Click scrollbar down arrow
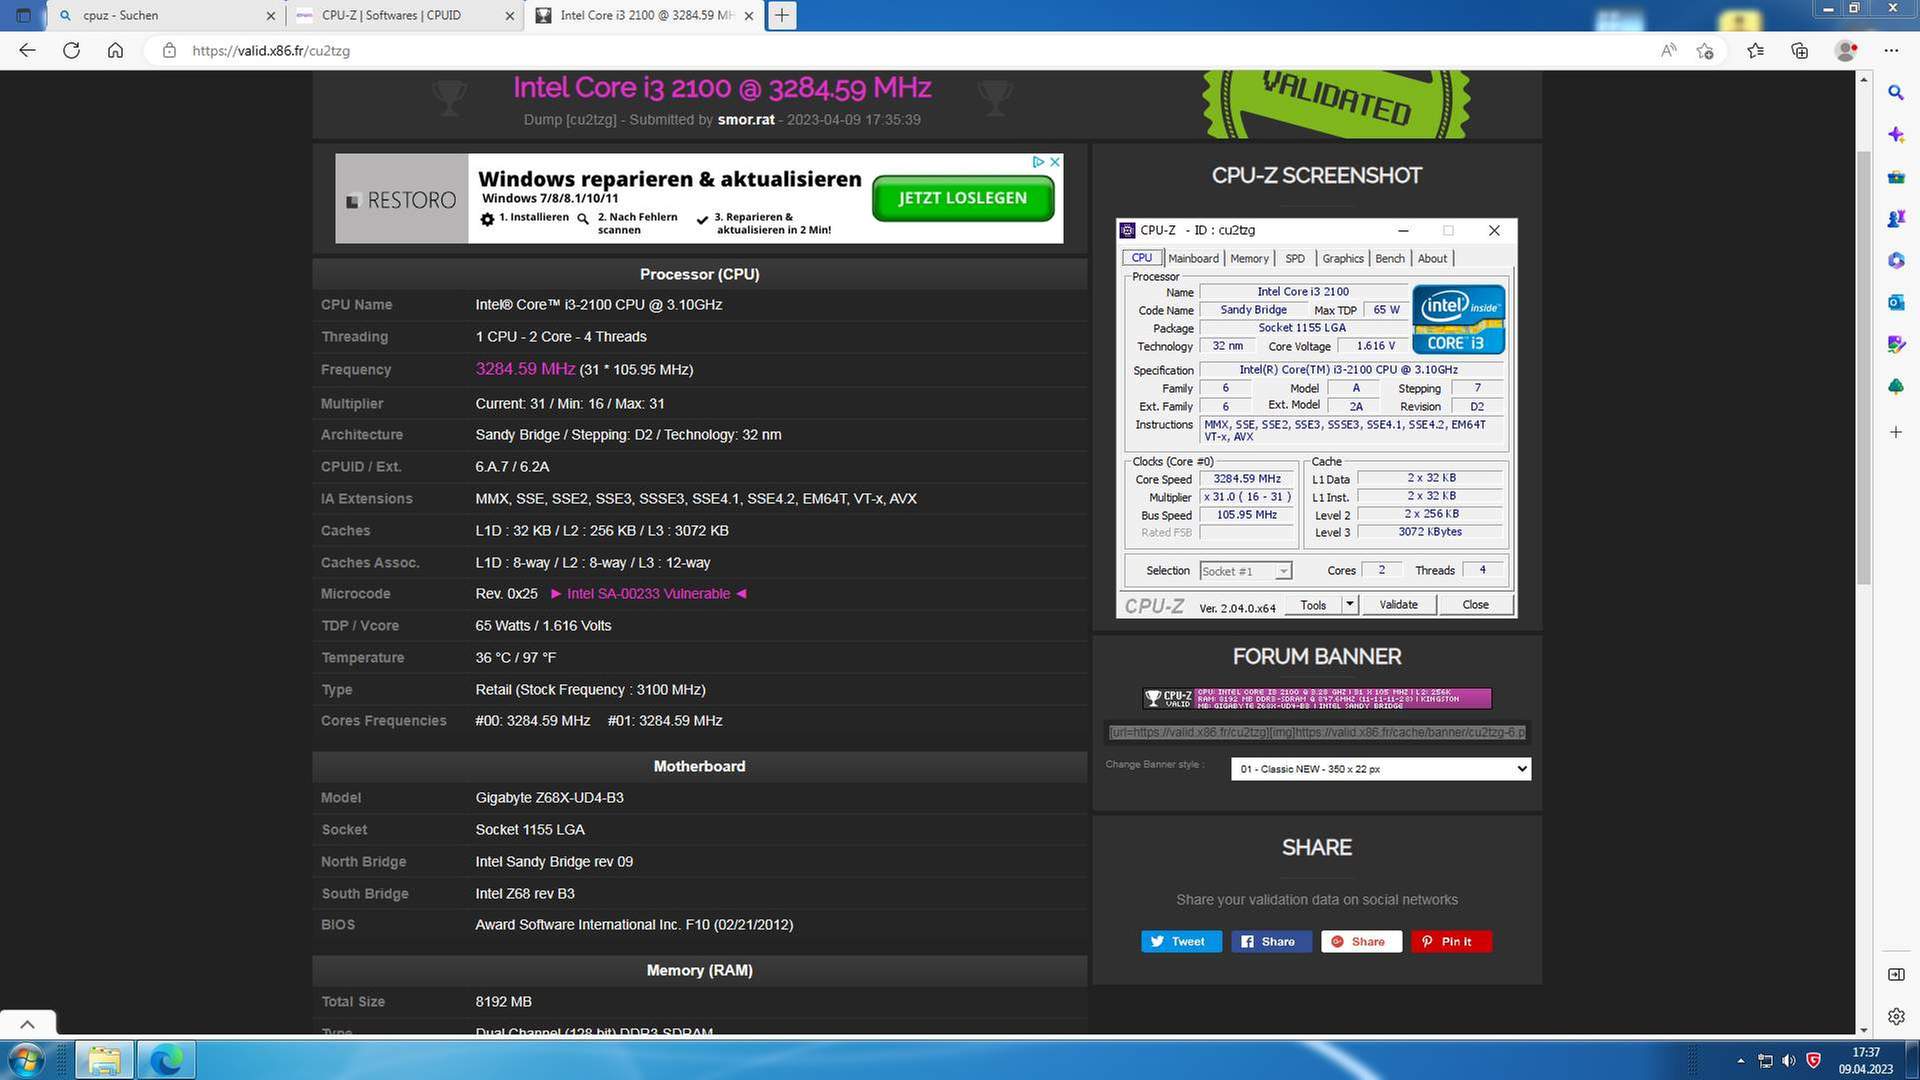The image size is (1920, 1080). (1863, 1029)
